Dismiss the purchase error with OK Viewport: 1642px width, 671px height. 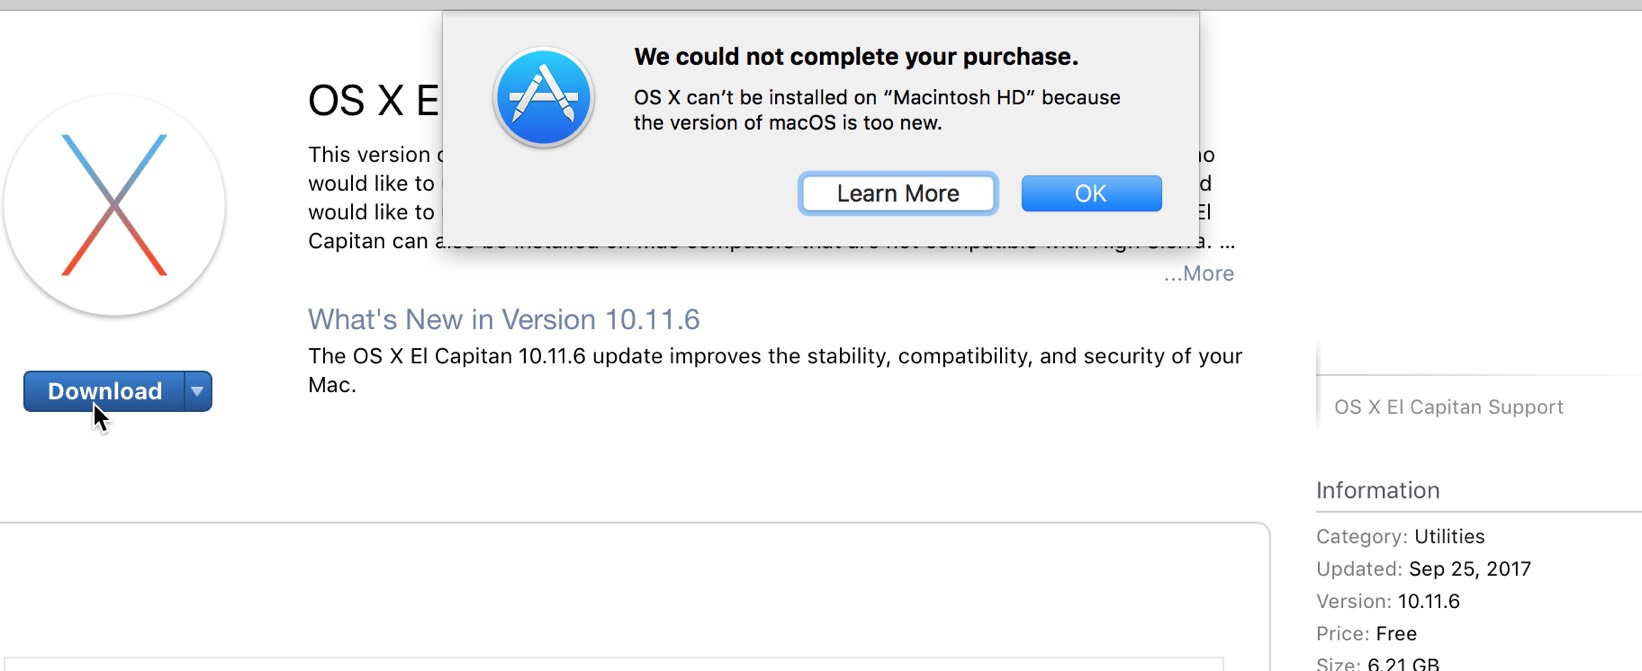1090,193
